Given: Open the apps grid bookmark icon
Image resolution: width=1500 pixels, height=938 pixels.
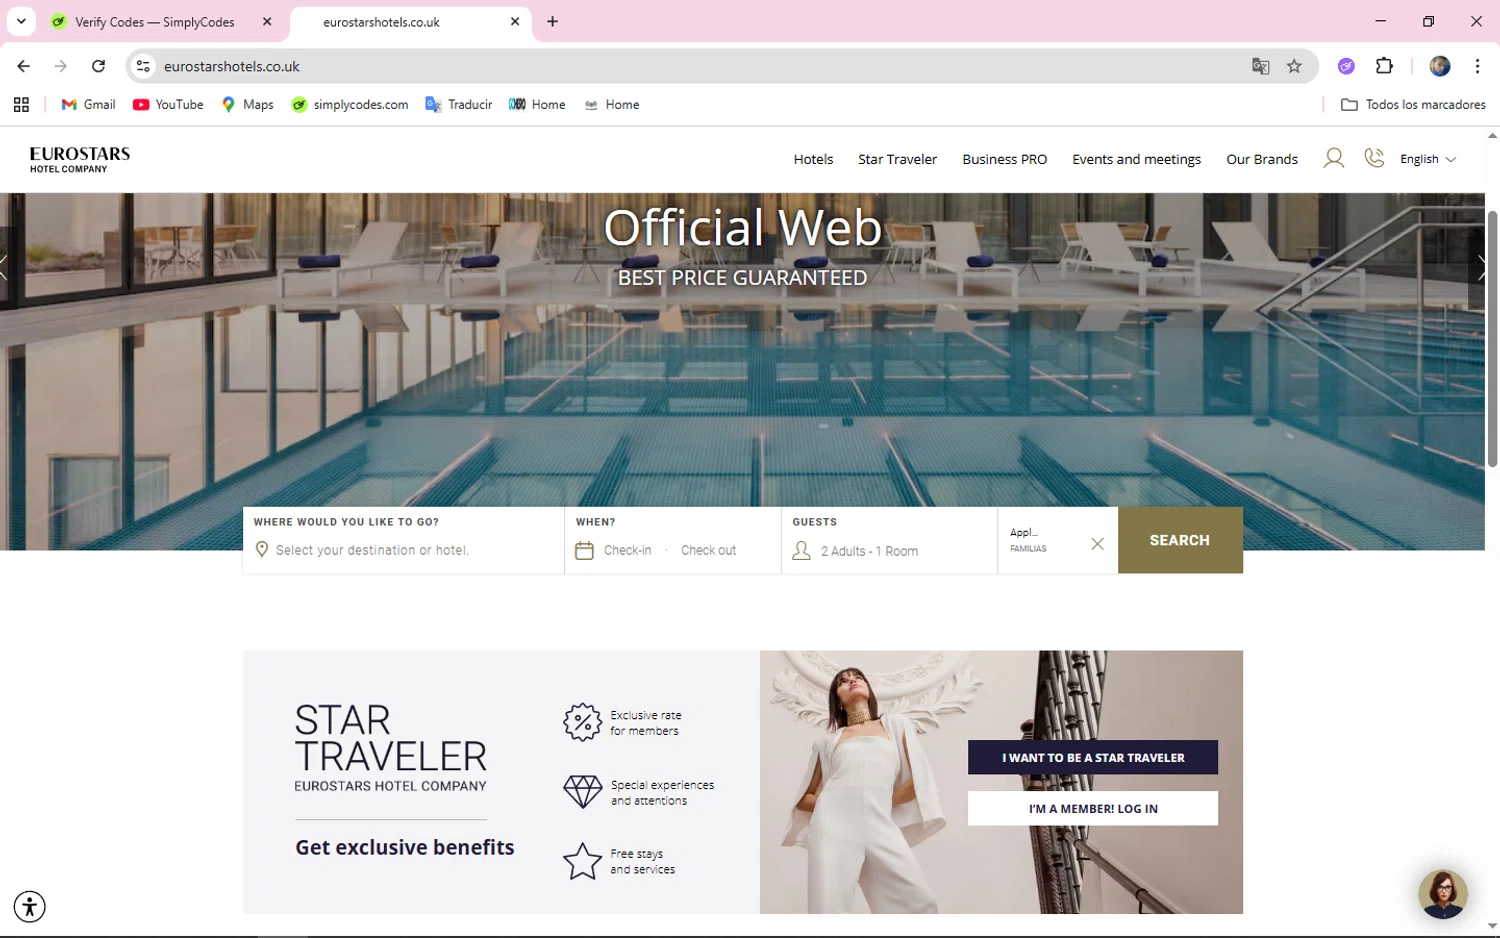Looking at the screenshot, I should coord(21,104).
